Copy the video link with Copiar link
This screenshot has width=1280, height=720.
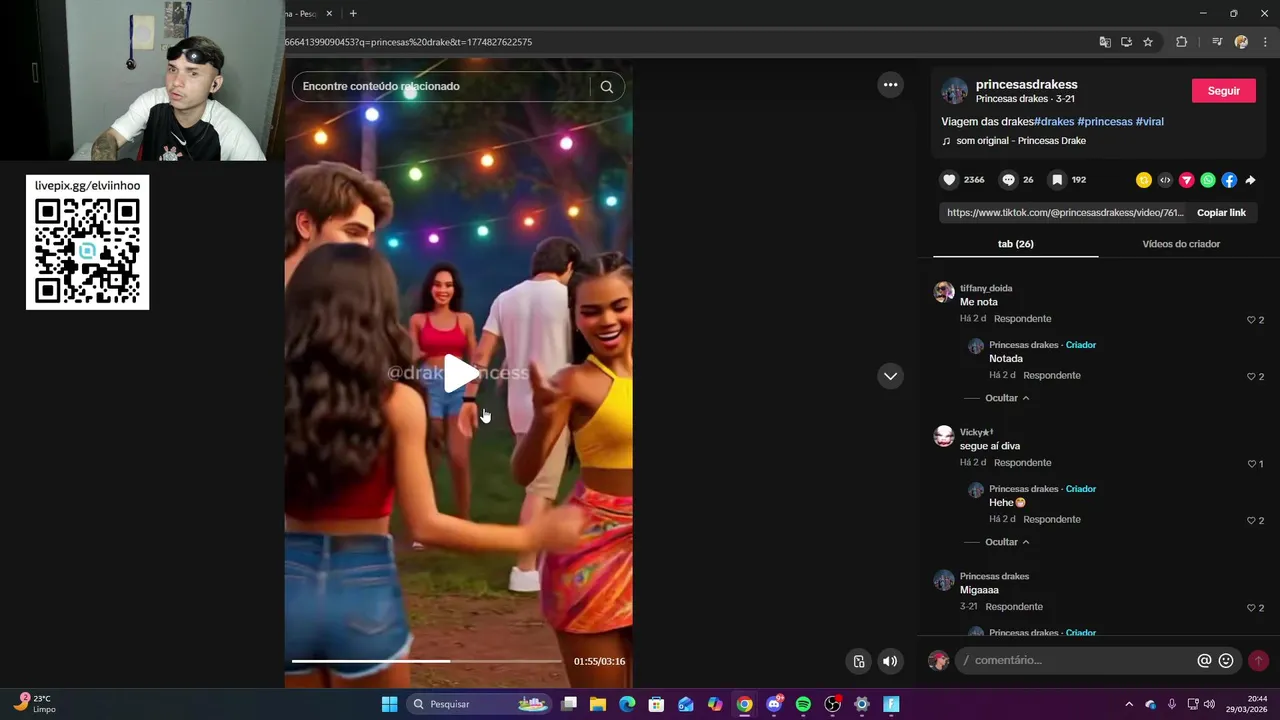(x=1221, y=213)
